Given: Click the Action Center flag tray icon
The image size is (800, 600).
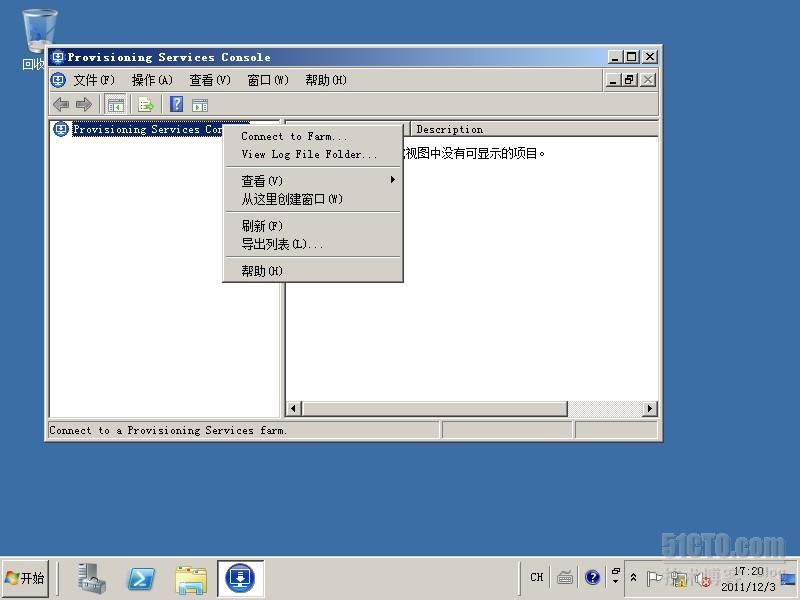Looking at the screenshot, I should click(654, 579).
